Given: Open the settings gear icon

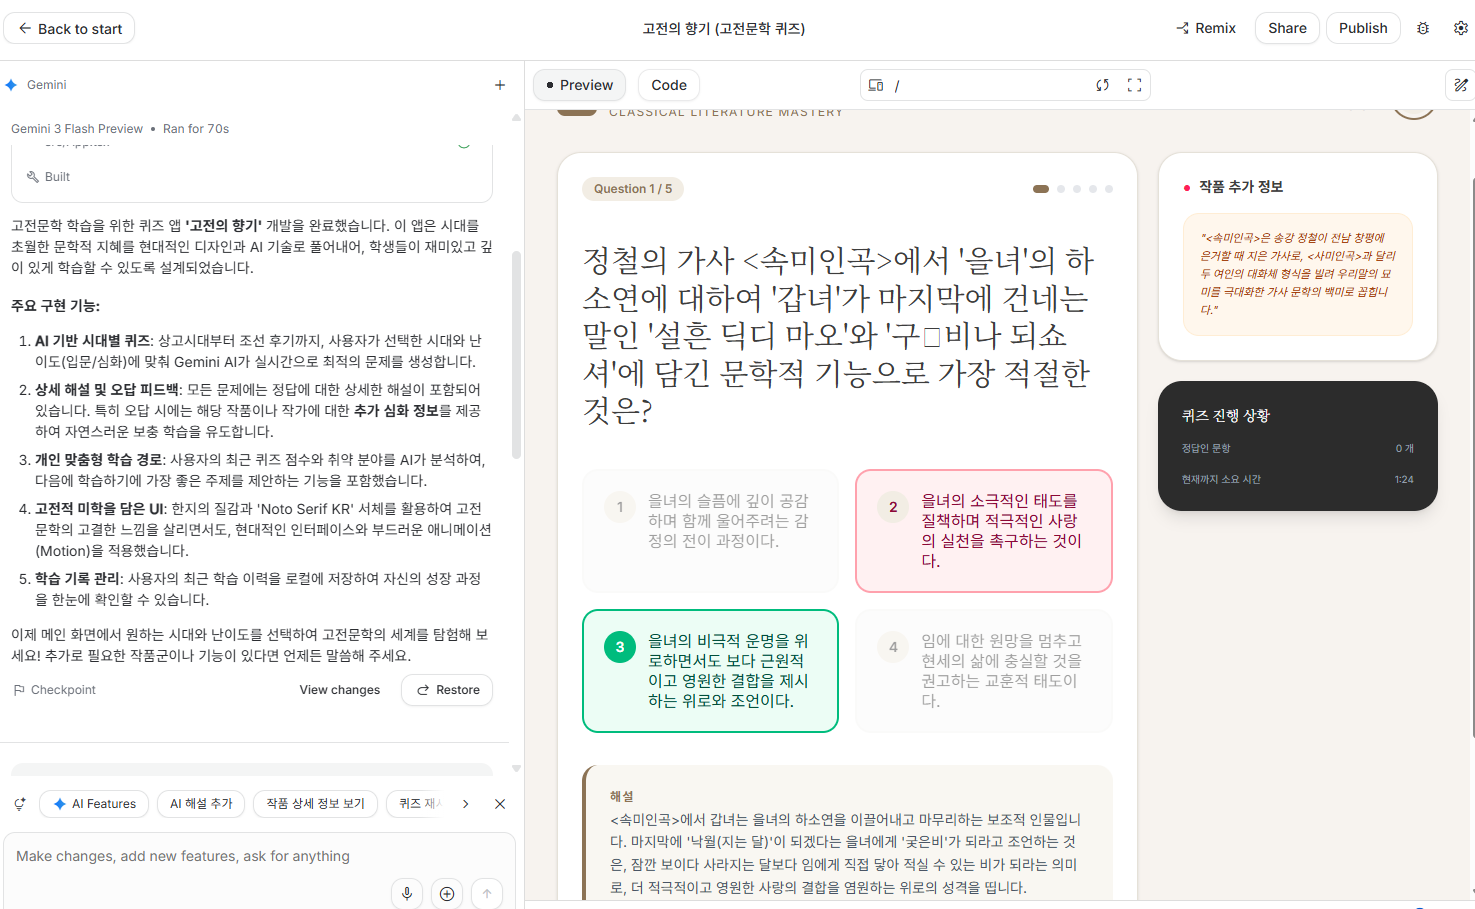Looking at the screenshot, I should [1461, 28].
